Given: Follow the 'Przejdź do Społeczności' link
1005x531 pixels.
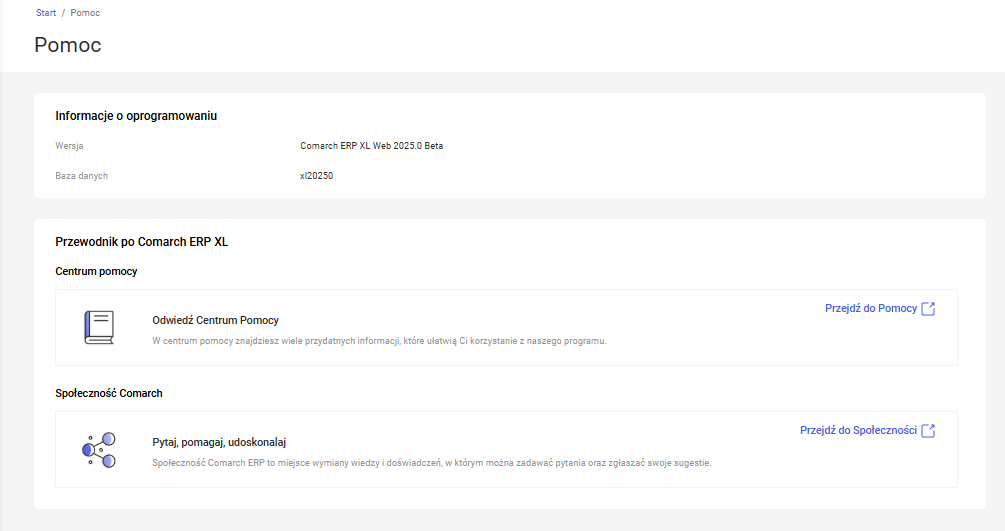Looking at the screenshot, I should point(858,431).
